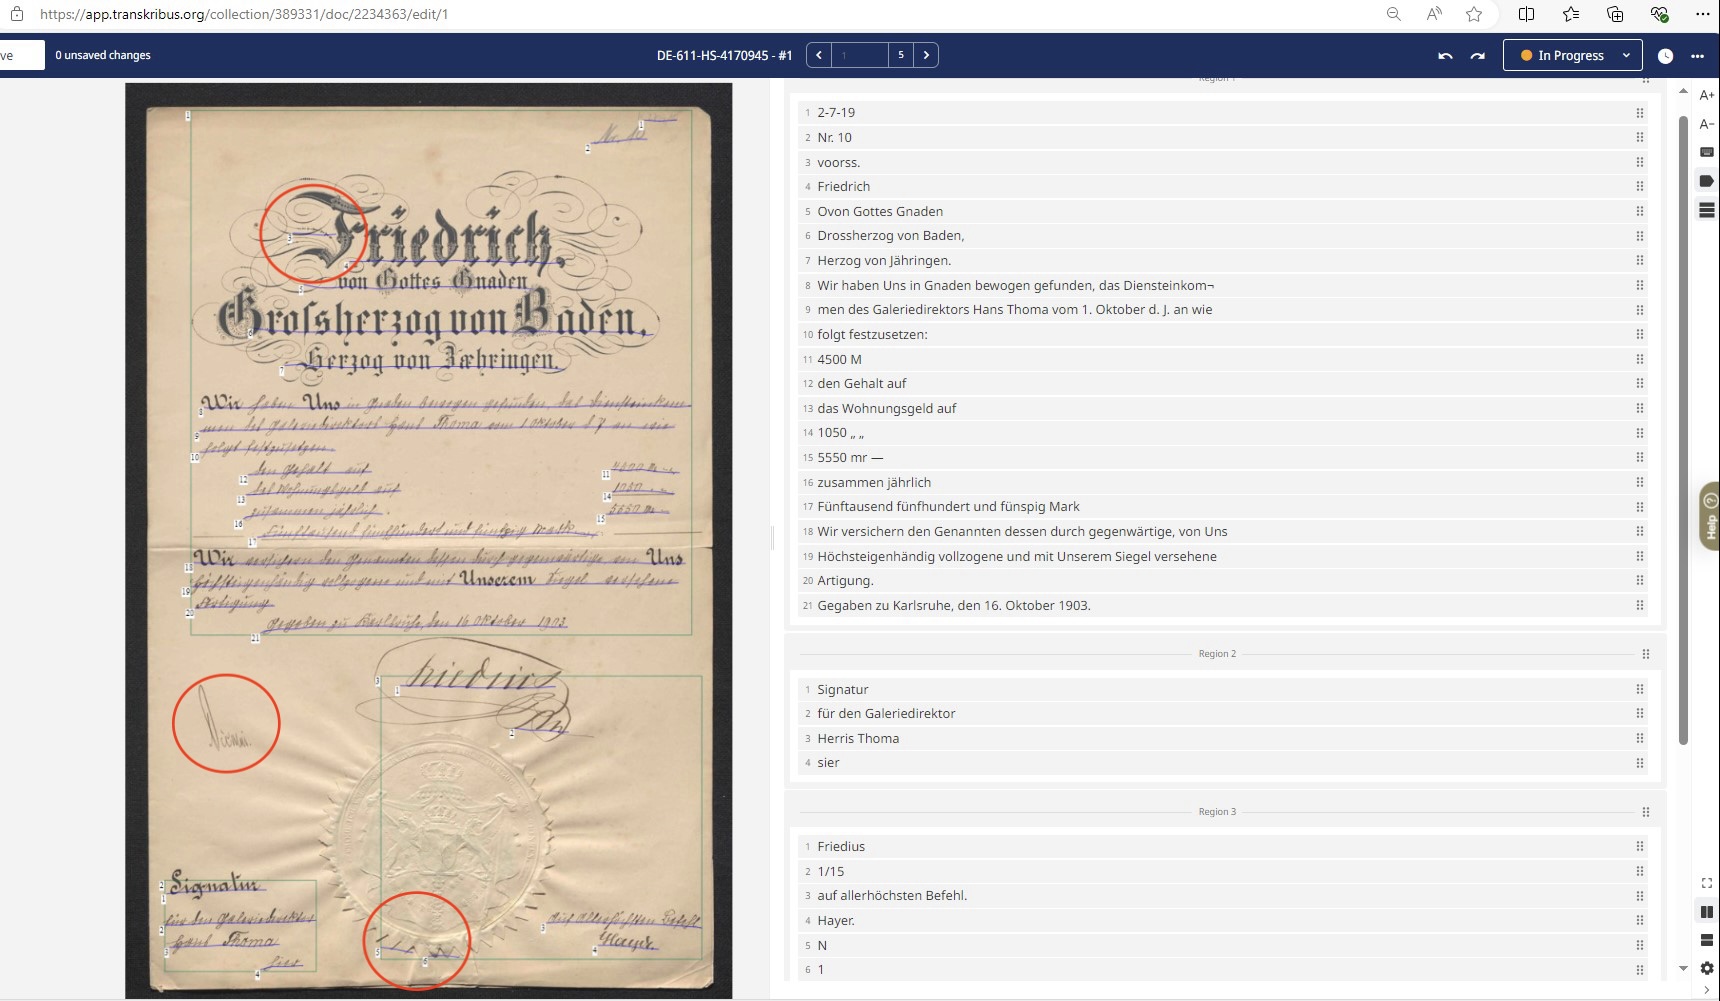Click drag handle for Region 2 header

[x=1646, y=654]
